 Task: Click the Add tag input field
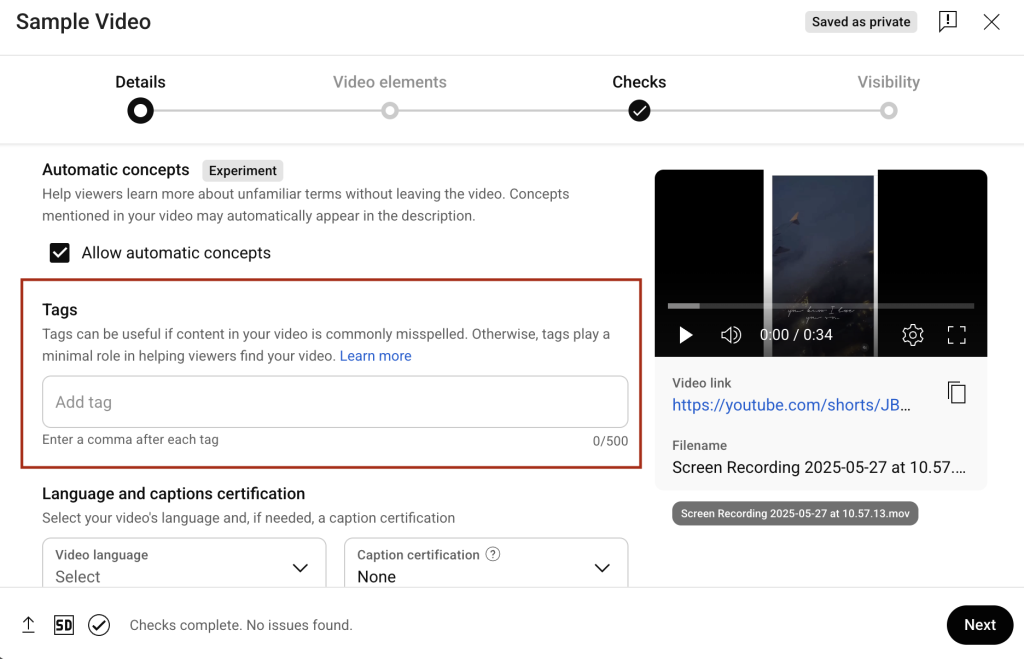335,402
